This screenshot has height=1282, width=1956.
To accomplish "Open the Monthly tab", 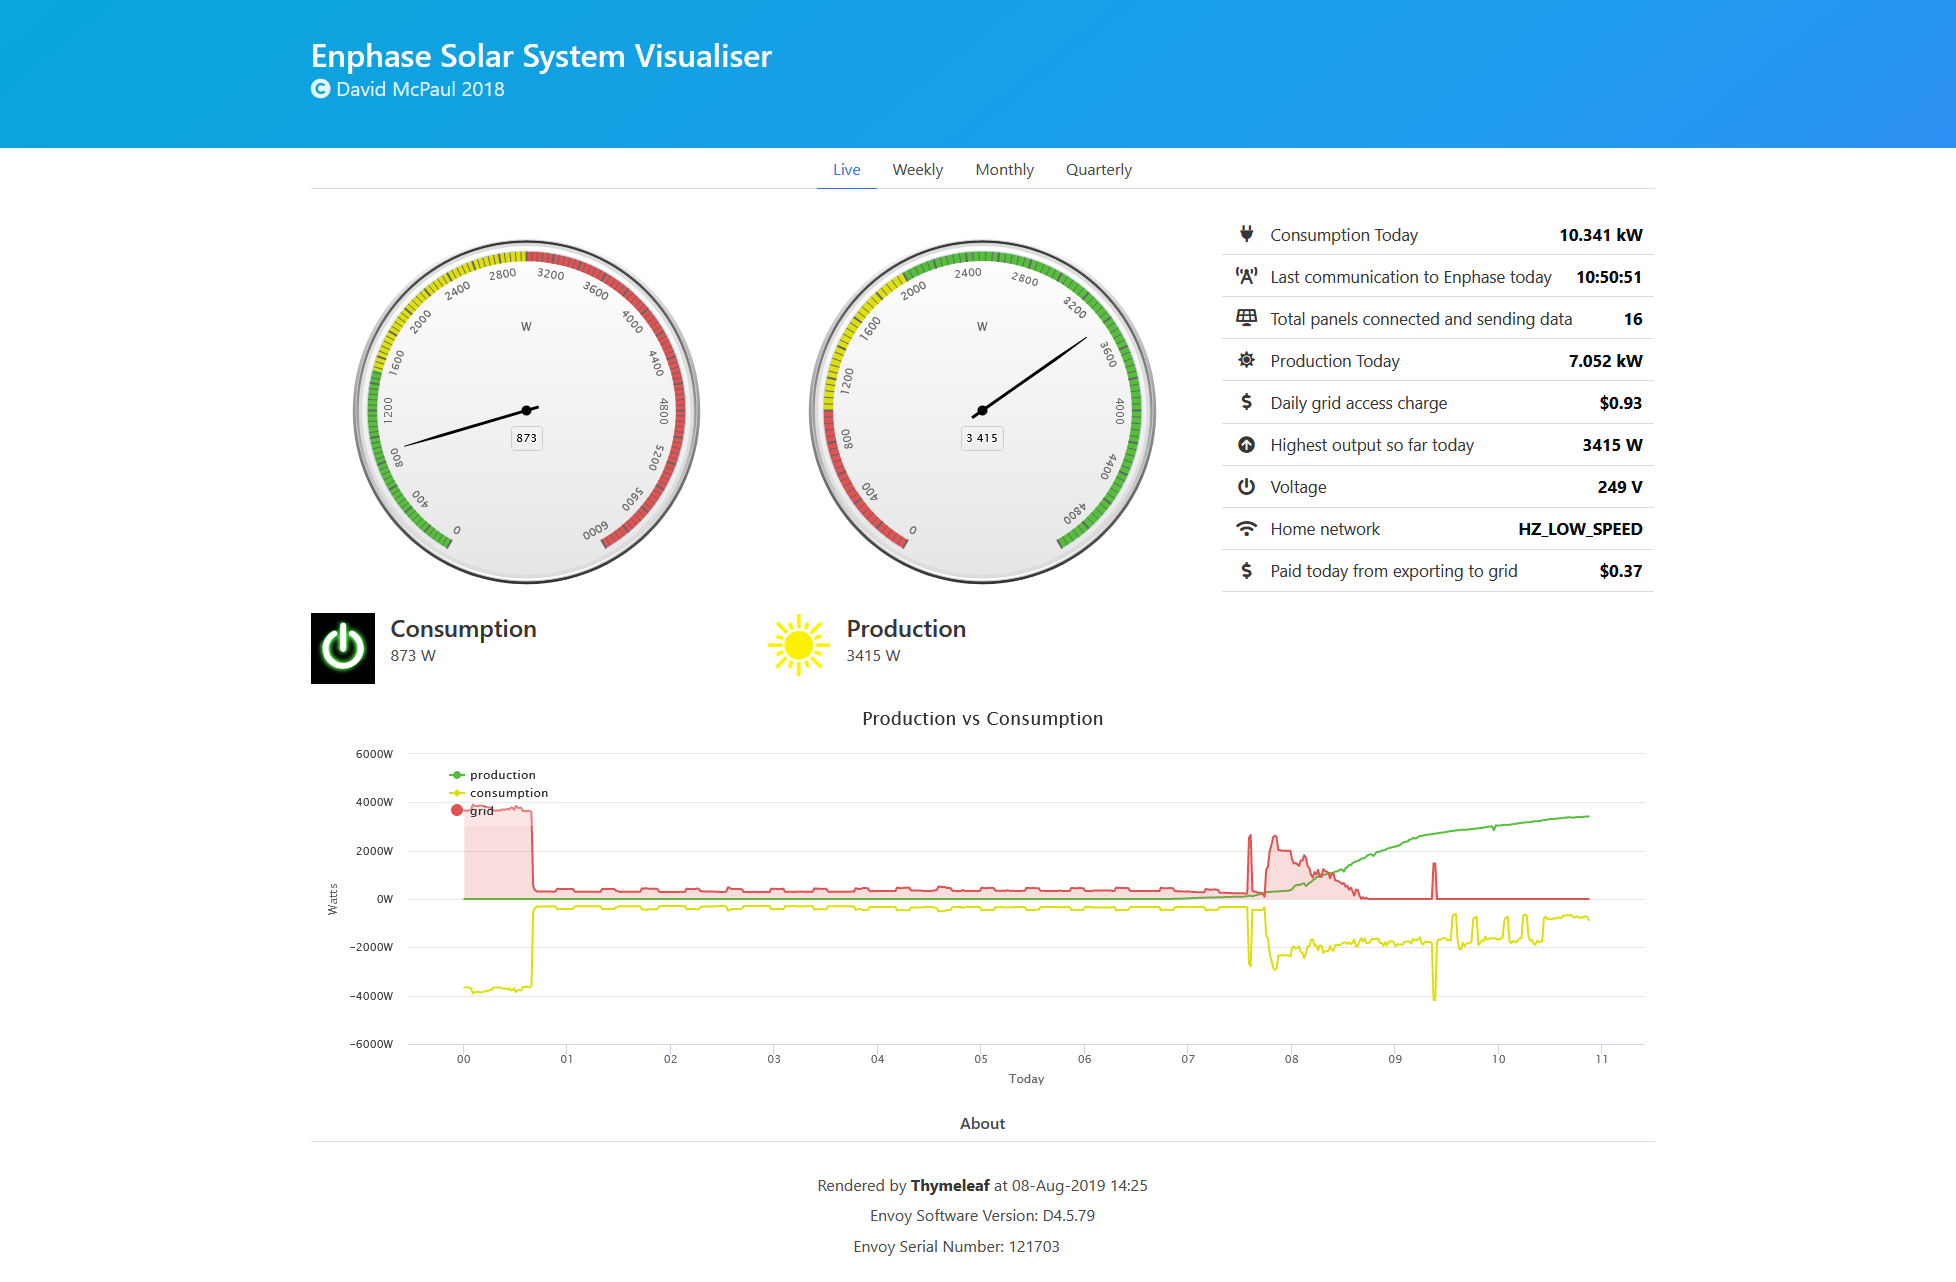I will point(1004,170).
